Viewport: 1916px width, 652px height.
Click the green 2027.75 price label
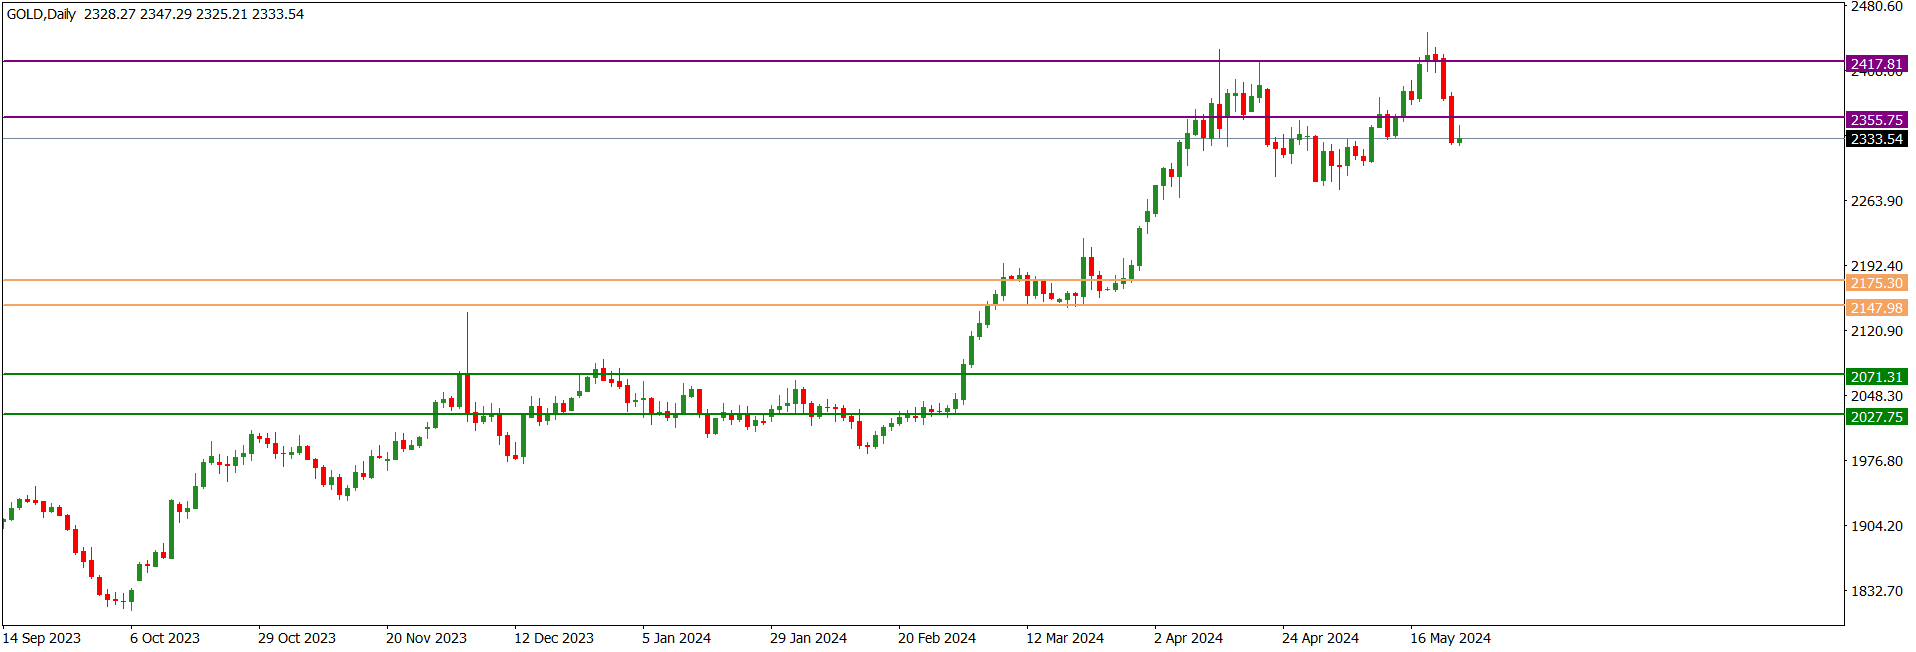[x=1876, y=417]
